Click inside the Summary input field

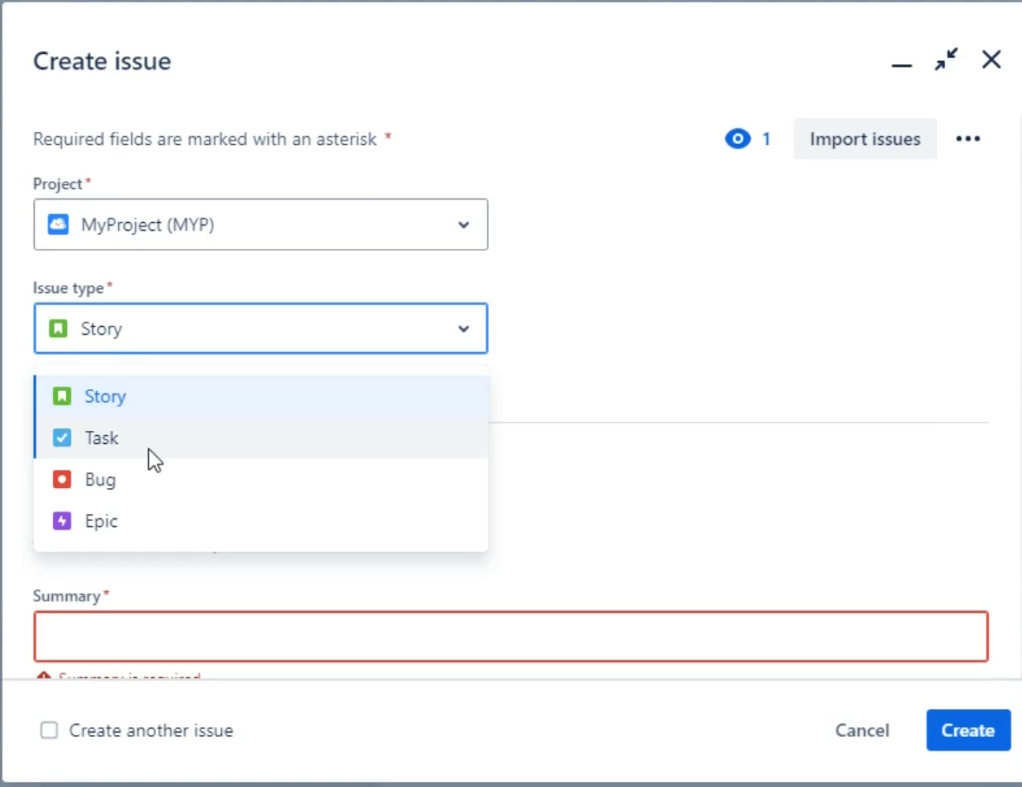click(511, 636)
